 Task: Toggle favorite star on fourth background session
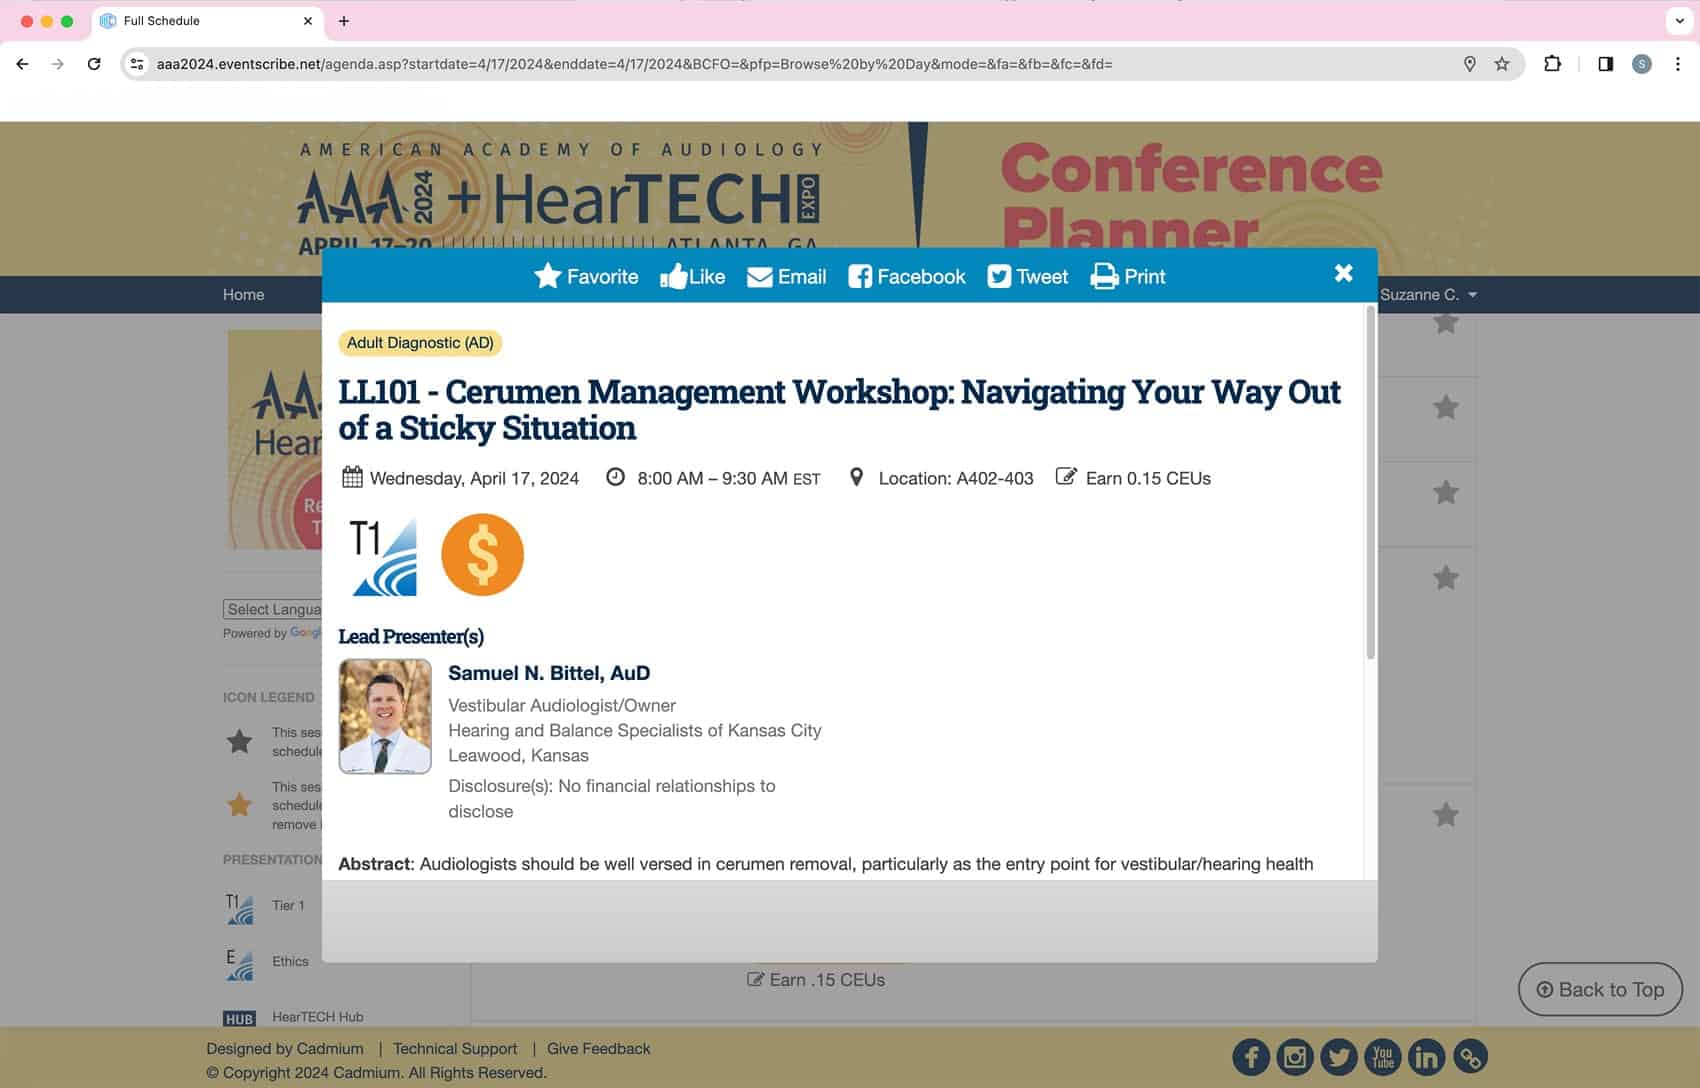click(x=1445, y=577)
